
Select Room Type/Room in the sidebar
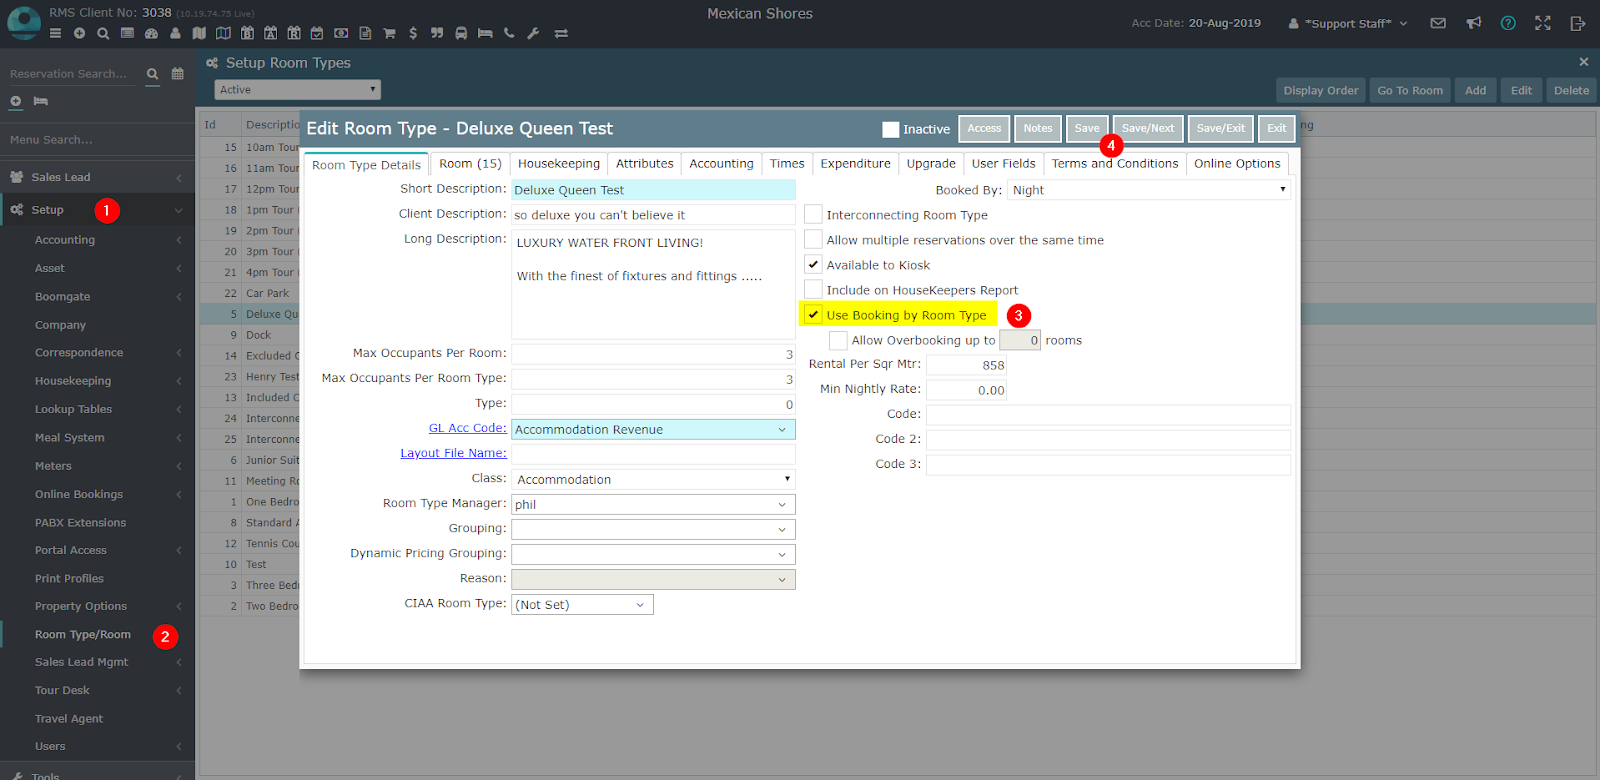click(83, 634)
